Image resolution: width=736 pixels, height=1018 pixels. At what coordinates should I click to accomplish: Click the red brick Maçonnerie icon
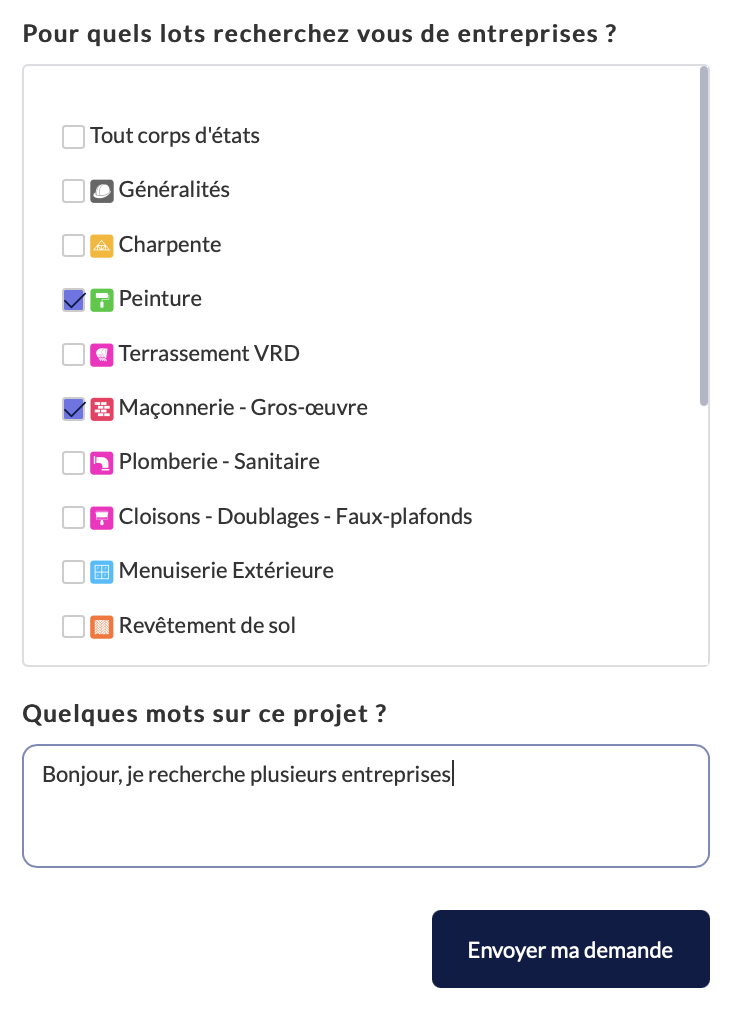[x=102, y=409]
